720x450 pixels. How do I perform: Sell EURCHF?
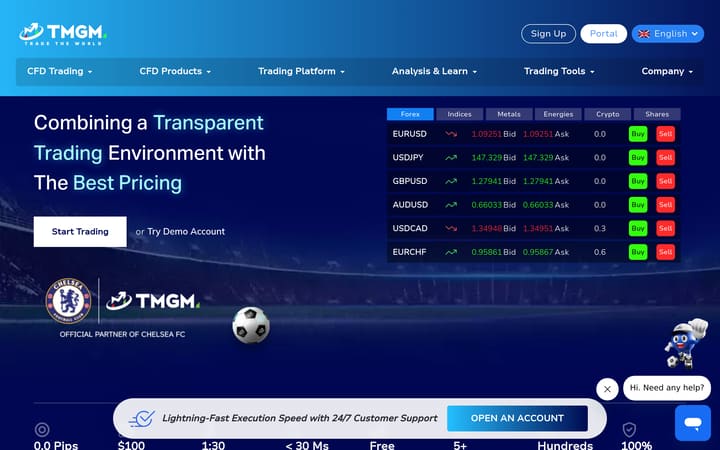coord(665,252)
